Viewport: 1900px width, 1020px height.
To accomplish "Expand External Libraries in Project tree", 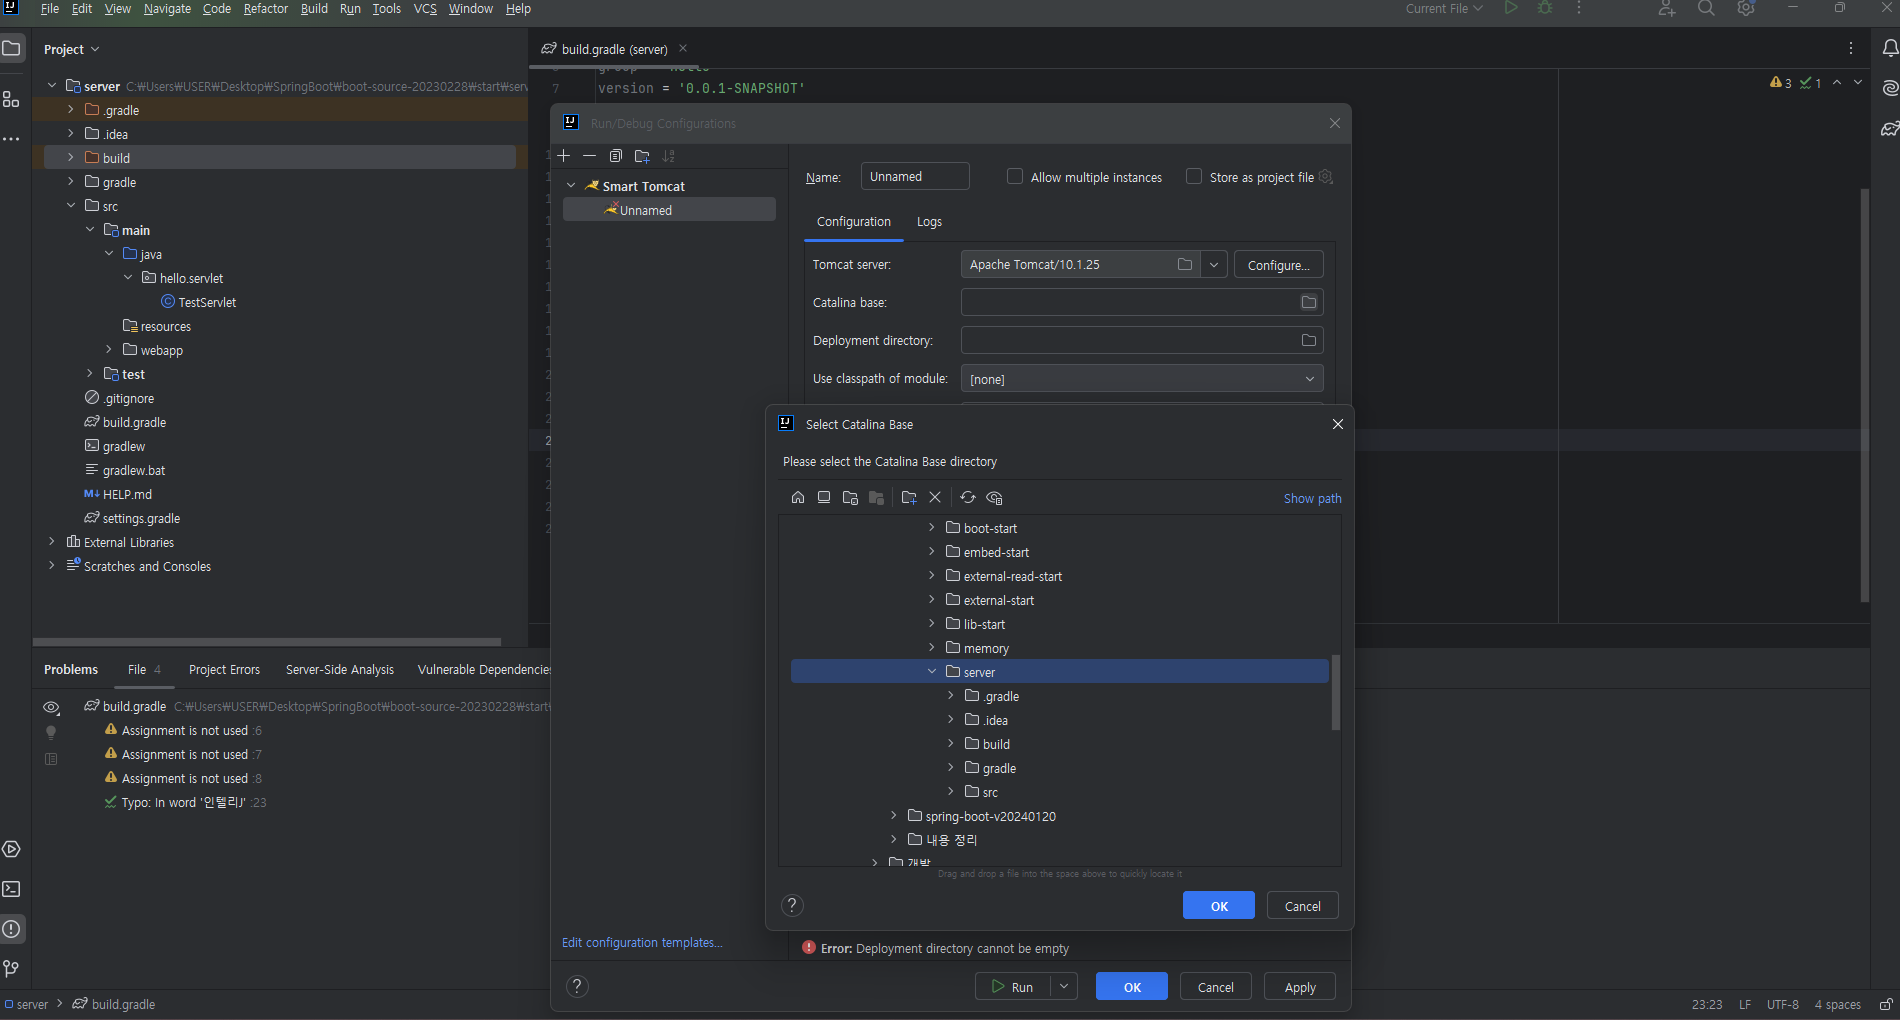I will click(x=52, y=542).
